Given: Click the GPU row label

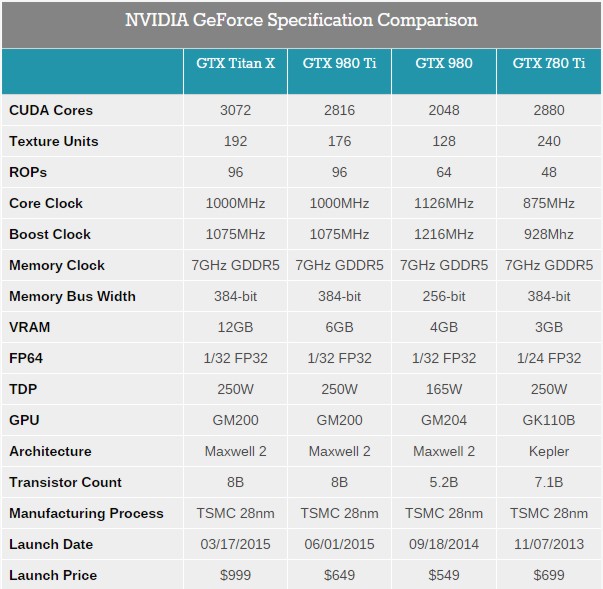Looking at the screenshot, I should (24, 420).
